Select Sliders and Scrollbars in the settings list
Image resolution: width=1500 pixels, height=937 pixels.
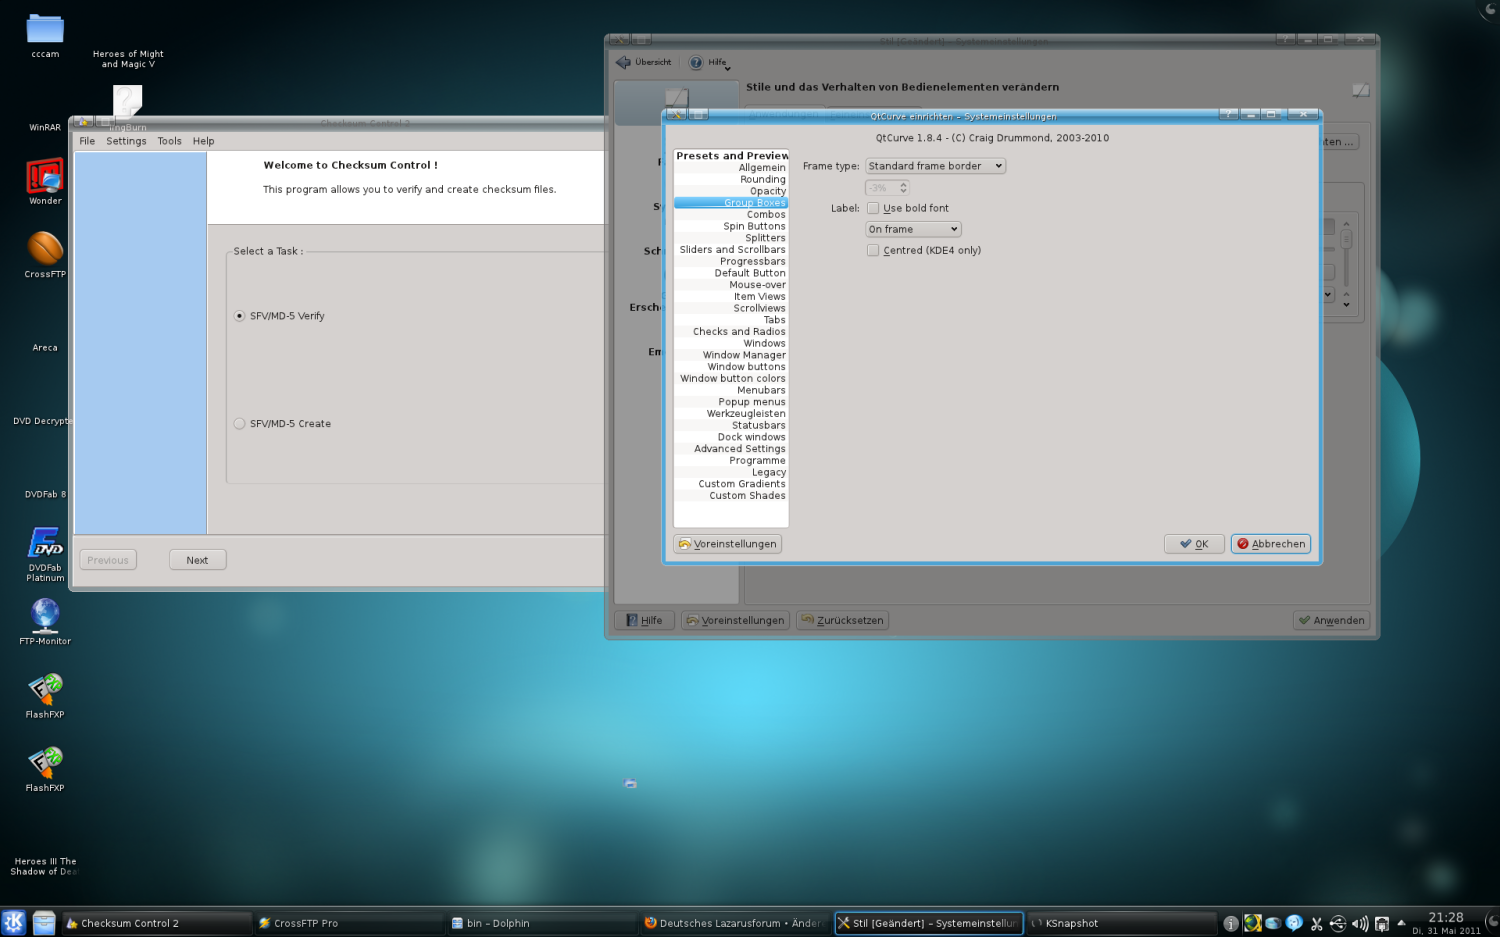point(732,250)
